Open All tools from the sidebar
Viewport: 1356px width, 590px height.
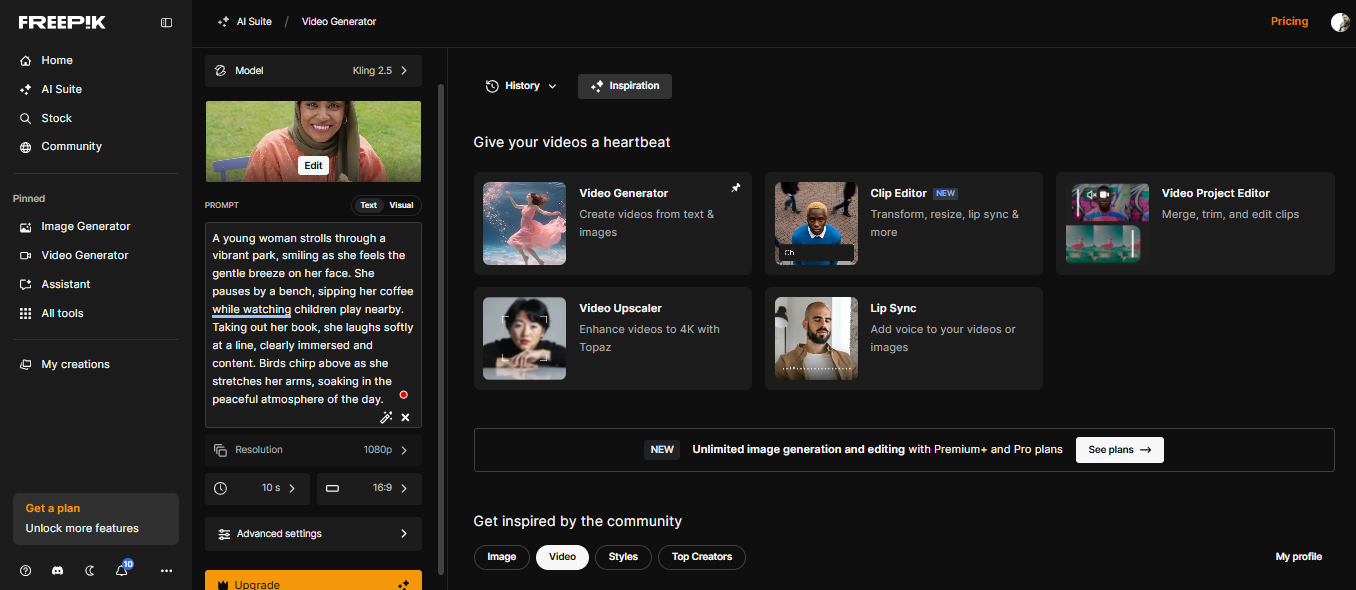coord(61,313)
